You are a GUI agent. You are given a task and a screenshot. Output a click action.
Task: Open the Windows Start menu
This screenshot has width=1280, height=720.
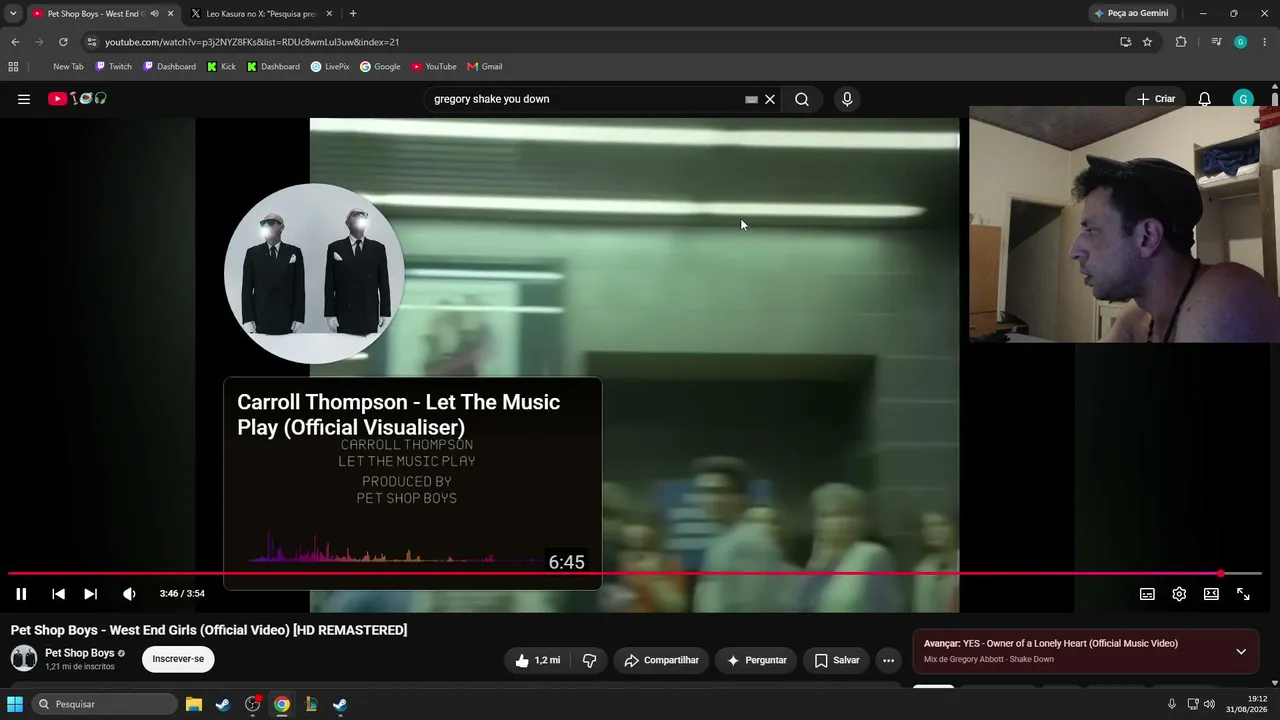tap(15, 704)
